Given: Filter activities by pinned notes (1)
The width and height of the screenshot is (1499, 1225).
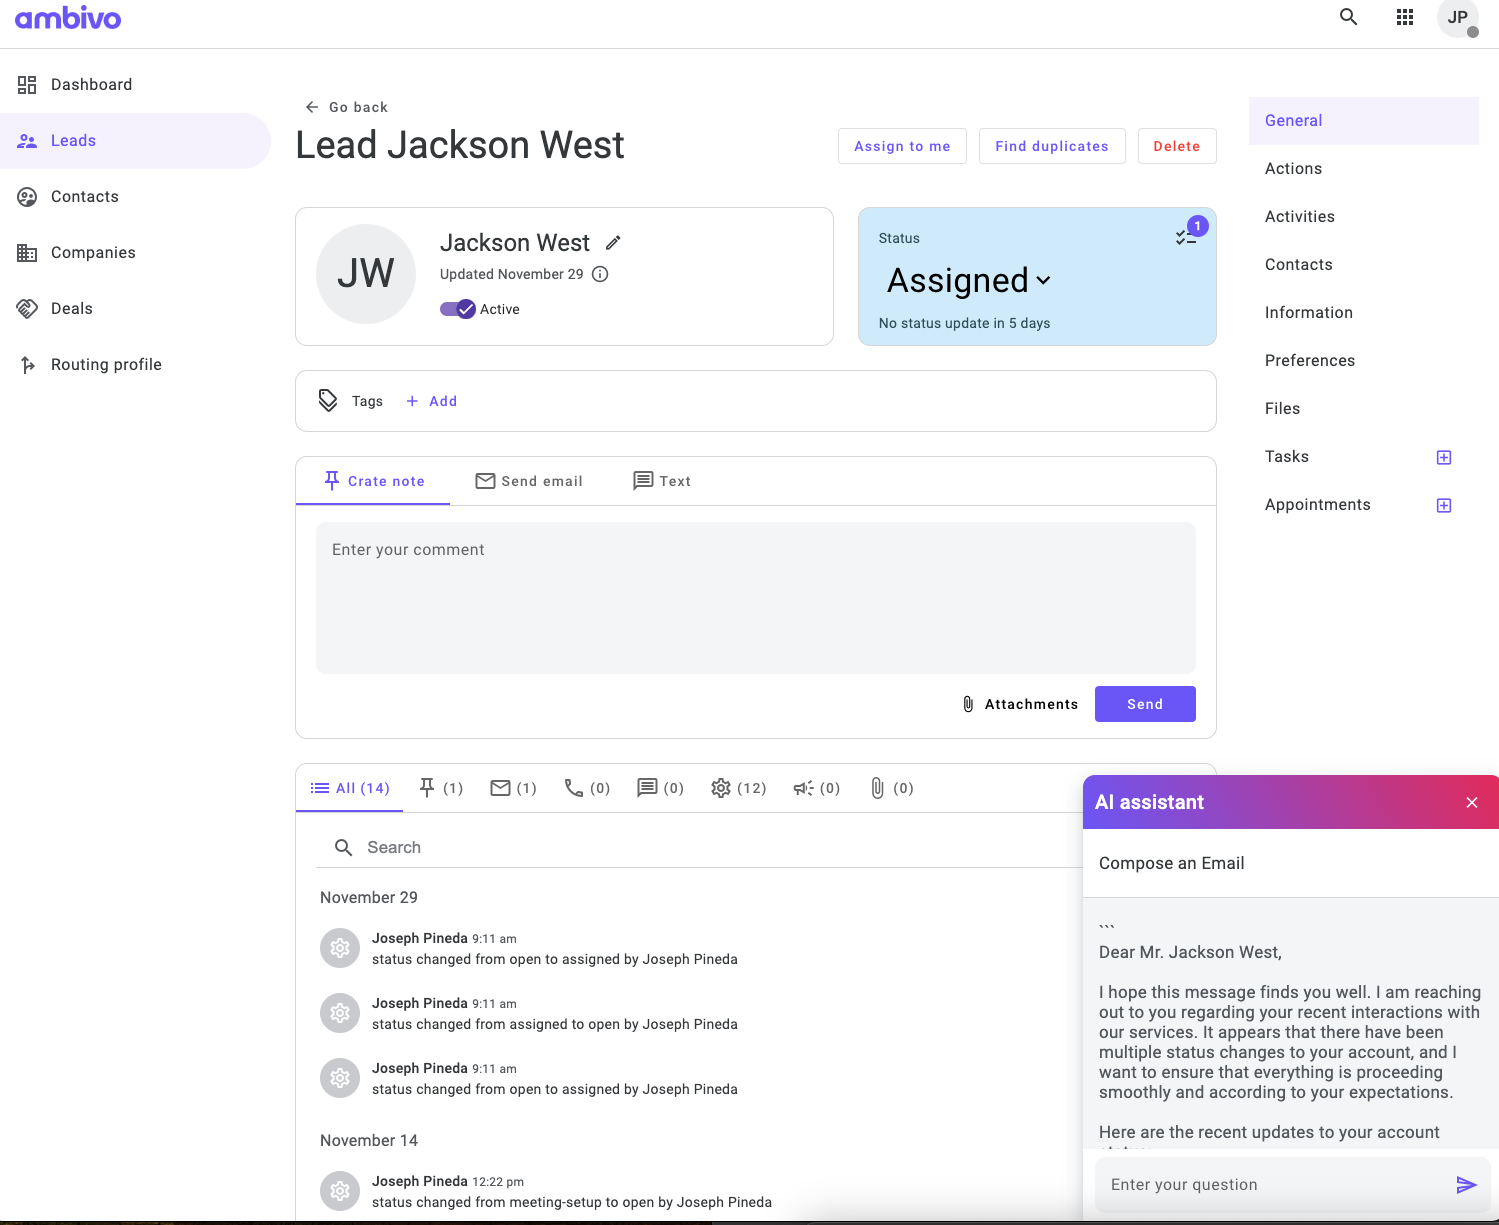Looking at the screenshot, I should pyautogui.click(x=441, y=788).
